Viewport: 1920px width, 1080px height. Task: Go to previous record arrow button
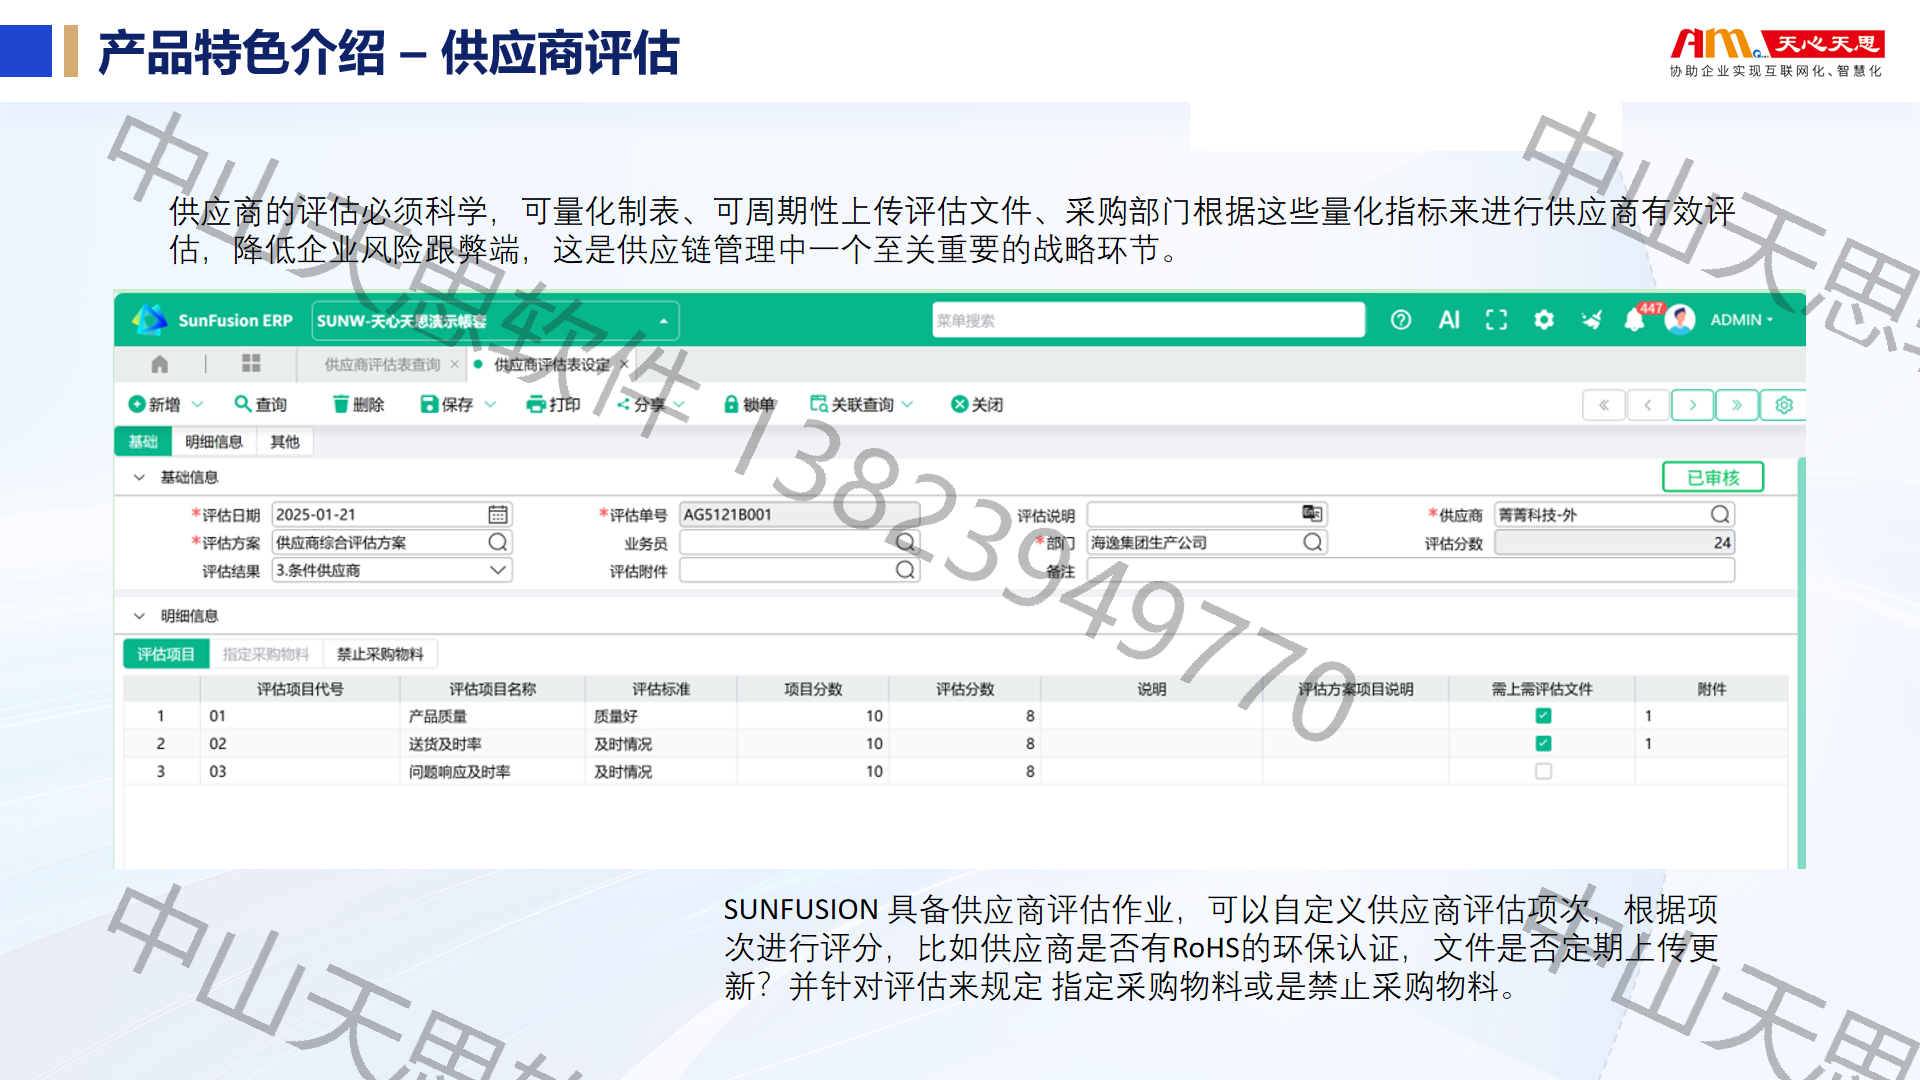pos(1648,405)
